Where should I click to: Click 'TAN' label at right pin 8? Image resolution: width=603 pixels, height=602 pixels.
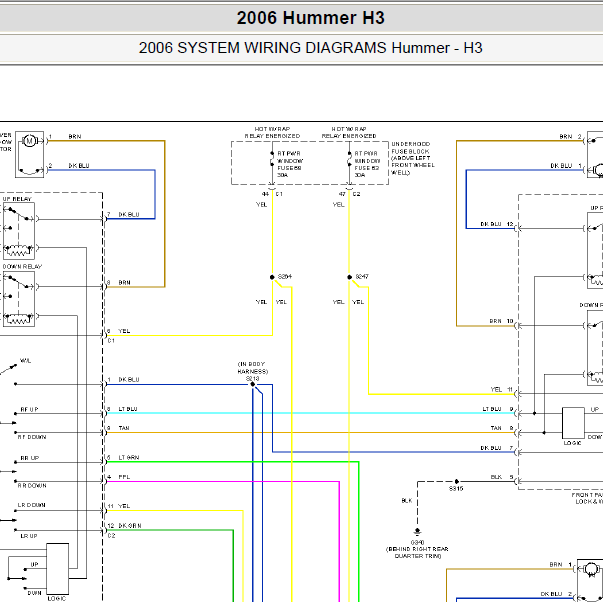point(496,428)
